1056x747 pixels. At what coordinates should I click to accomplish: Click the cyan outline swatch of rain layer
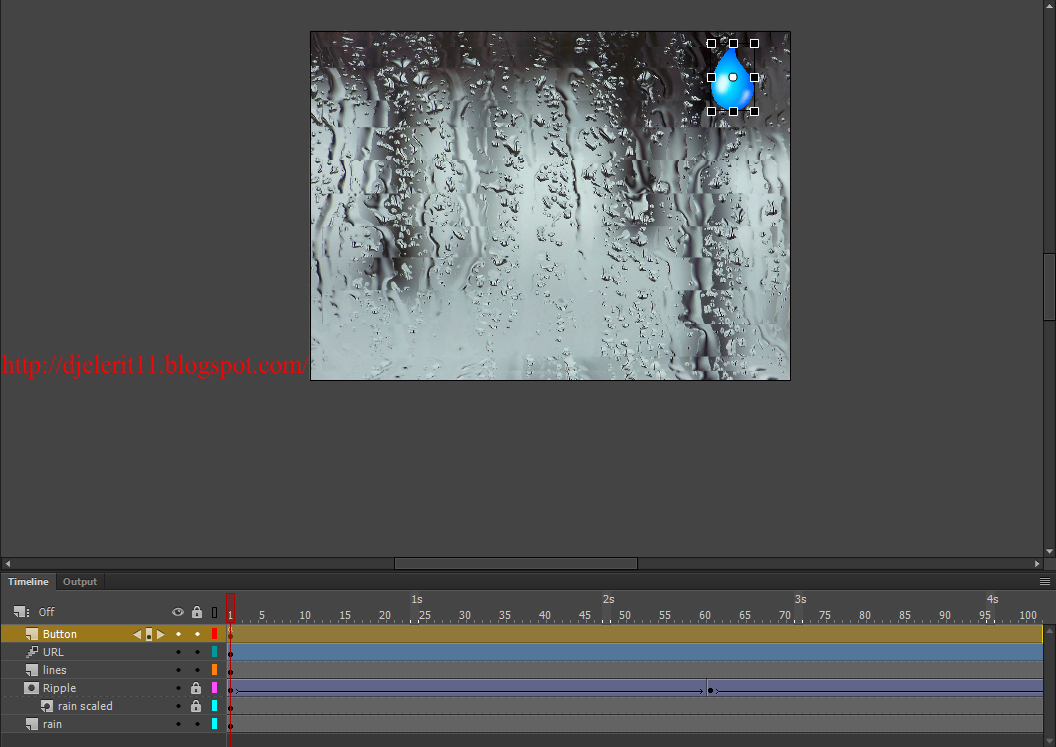coord(214,724)
